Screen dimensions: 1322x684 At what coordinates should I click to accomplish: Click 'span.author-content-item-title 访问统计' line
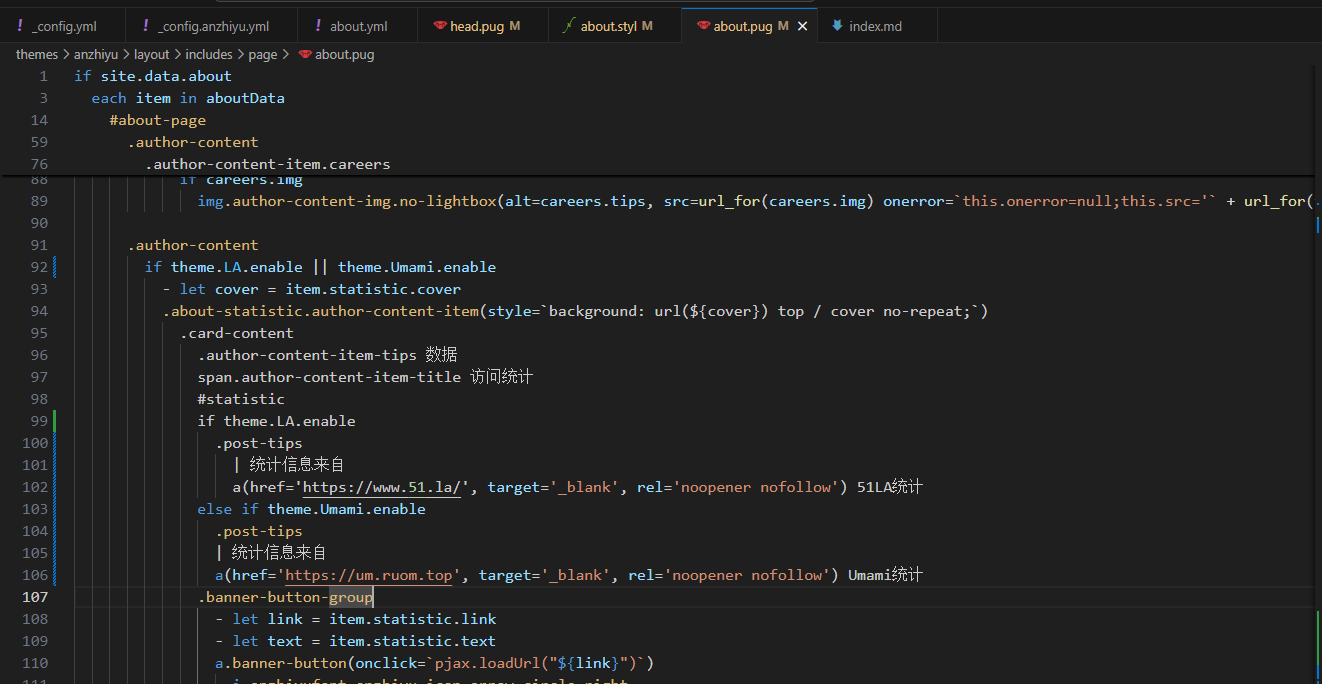coord(365,377)
